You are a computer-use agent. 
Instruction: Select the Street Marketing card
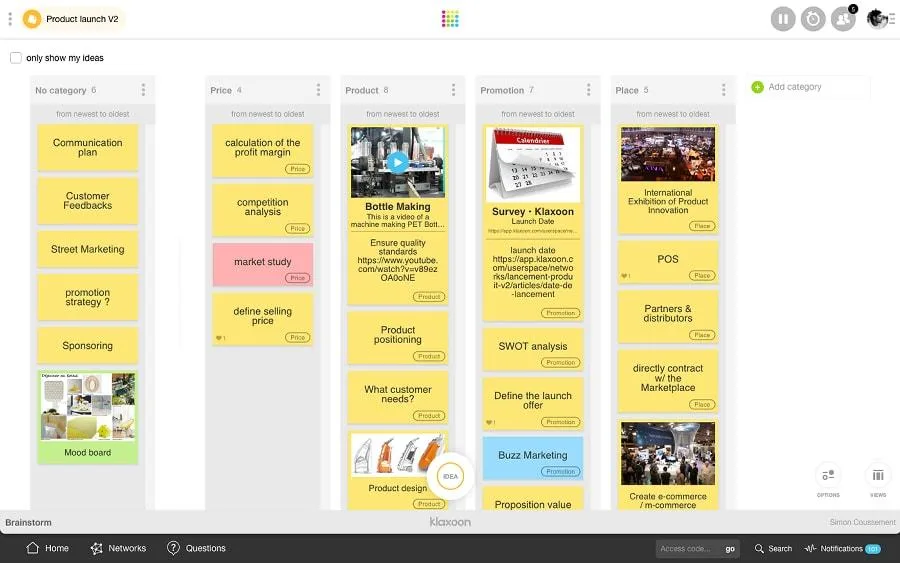(x=88, y=249)
